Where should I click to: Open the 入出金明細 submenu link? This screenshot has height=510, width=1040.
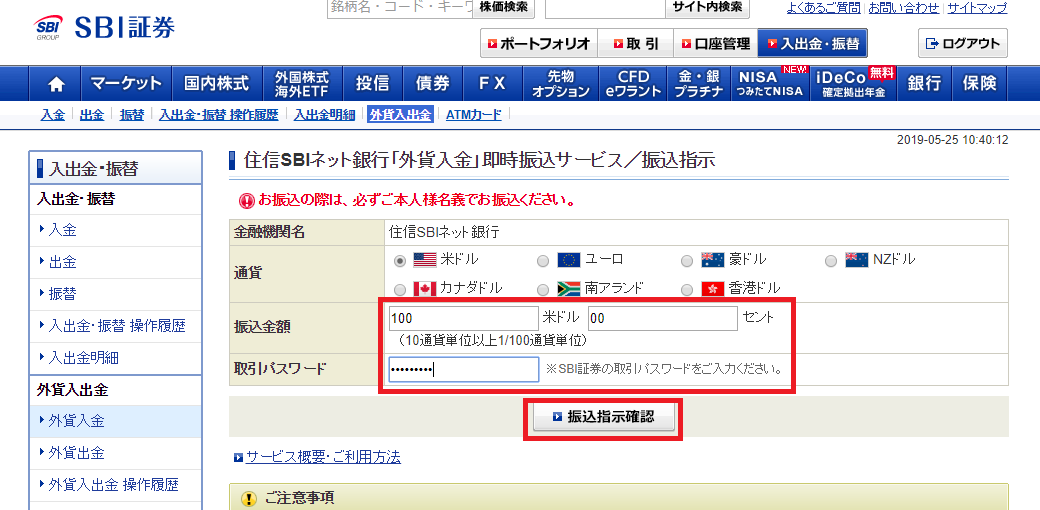click(x=324, y=115)
